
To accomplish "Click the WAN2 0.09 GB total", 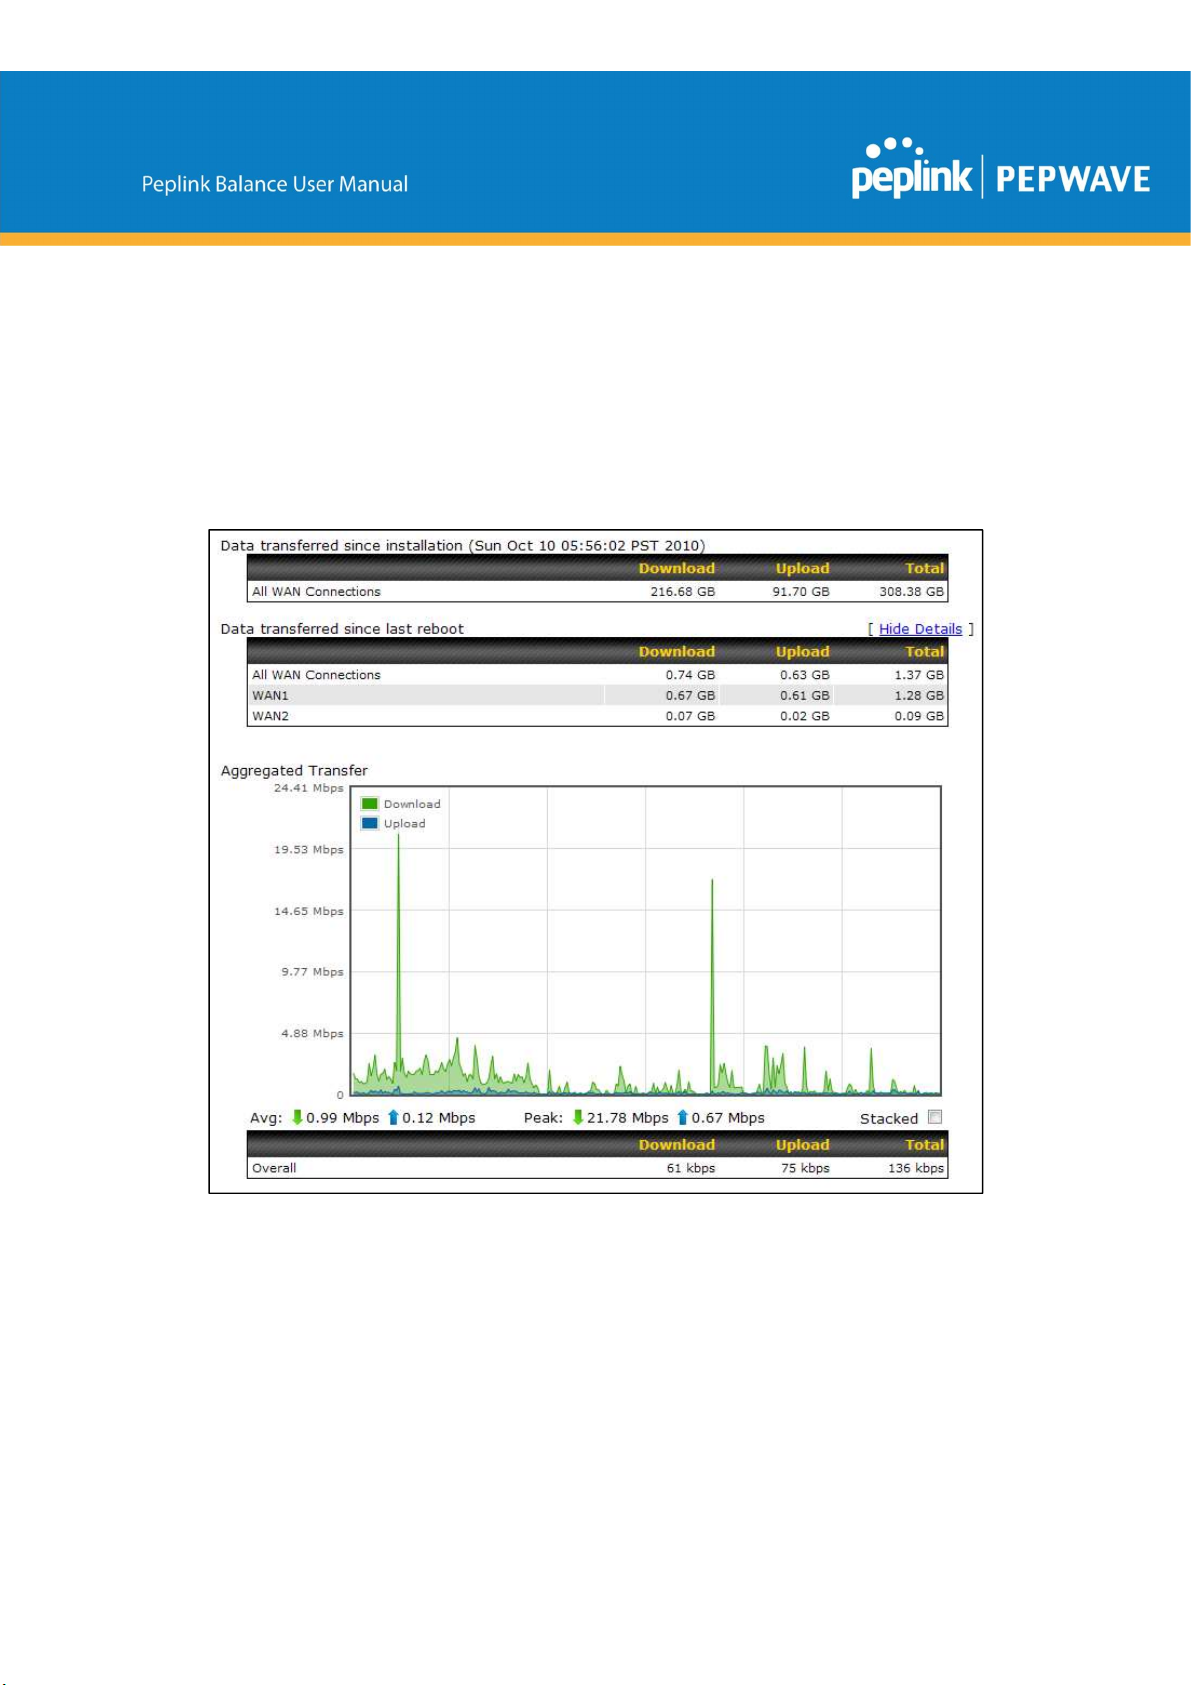I will (919, 716).
